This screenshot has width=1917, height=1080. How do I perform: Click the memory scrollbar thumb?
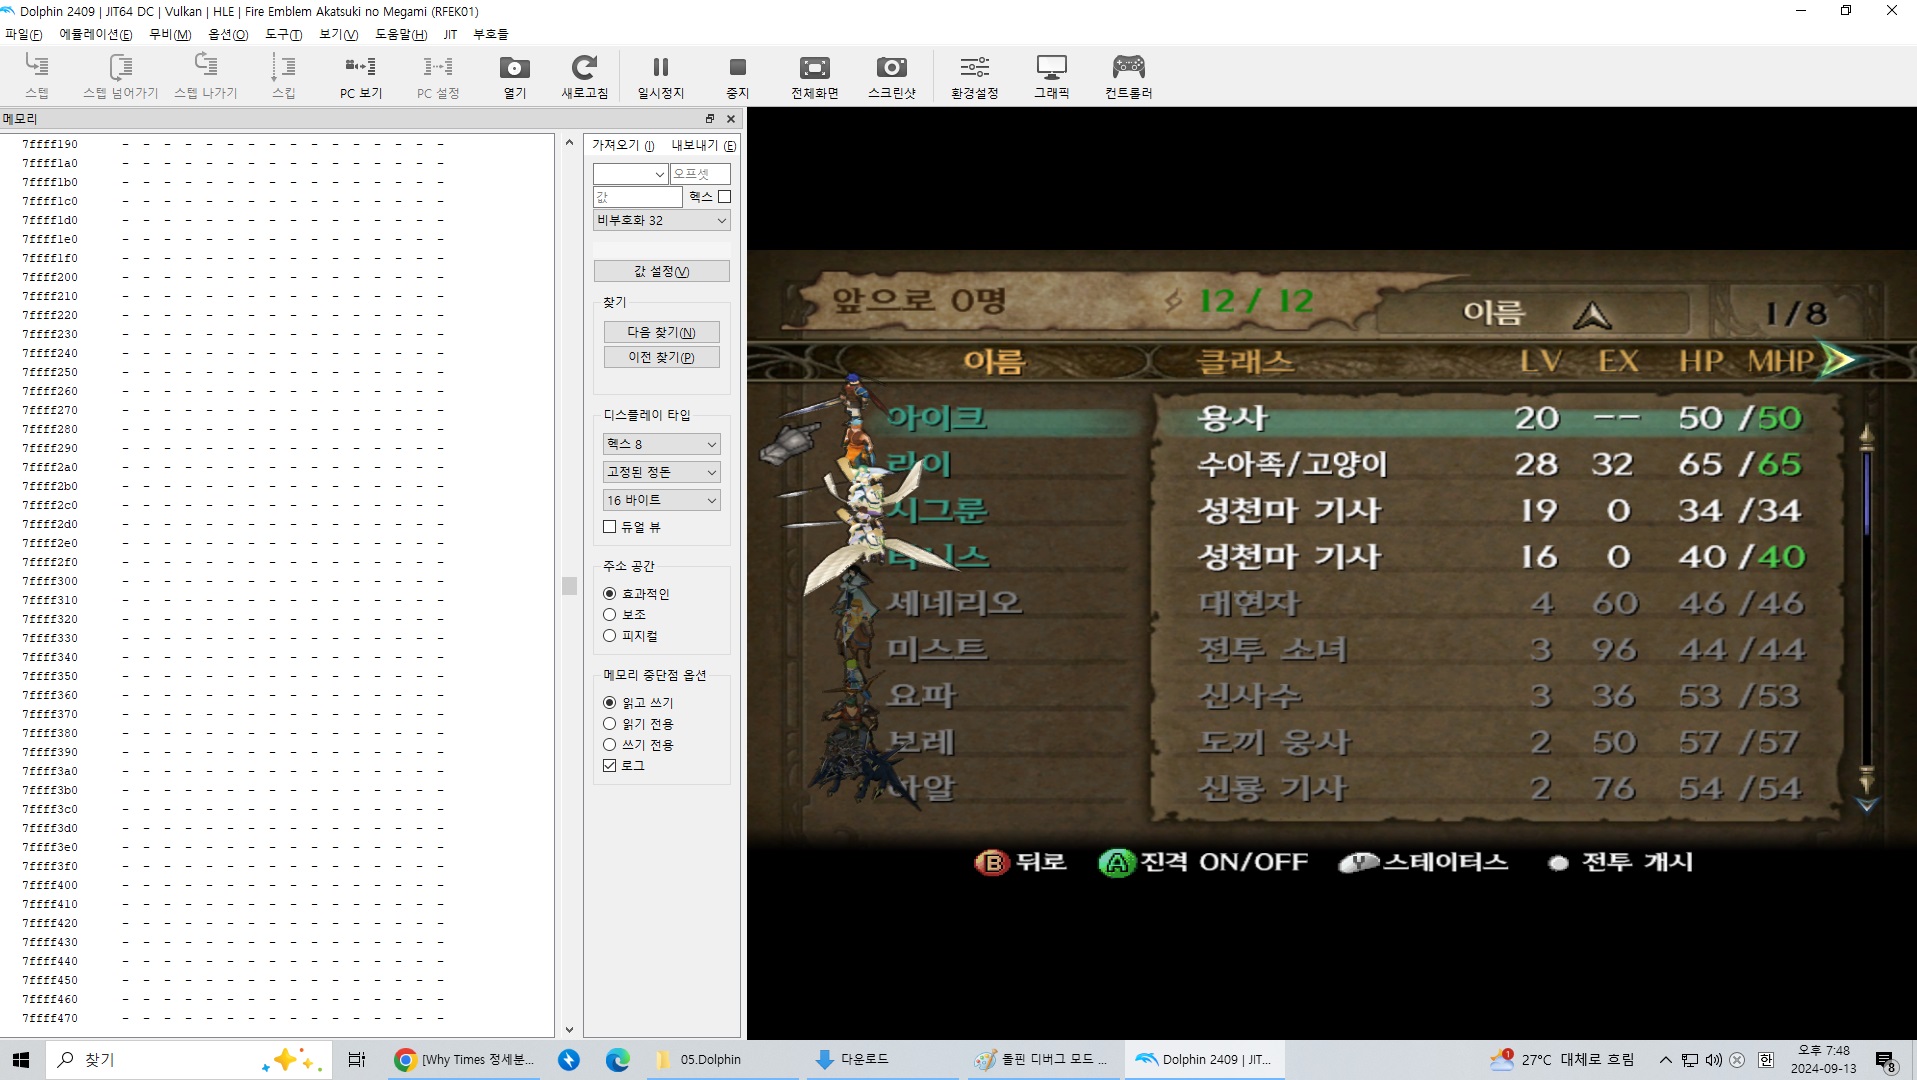[569, 586]
